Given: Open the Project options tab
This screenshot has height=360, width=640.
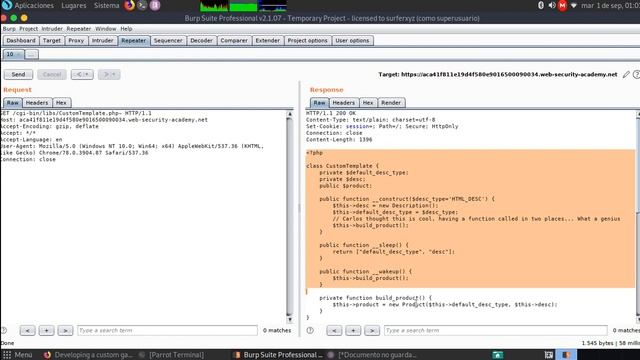Looking at the screenshot, I should coord(307,40).
